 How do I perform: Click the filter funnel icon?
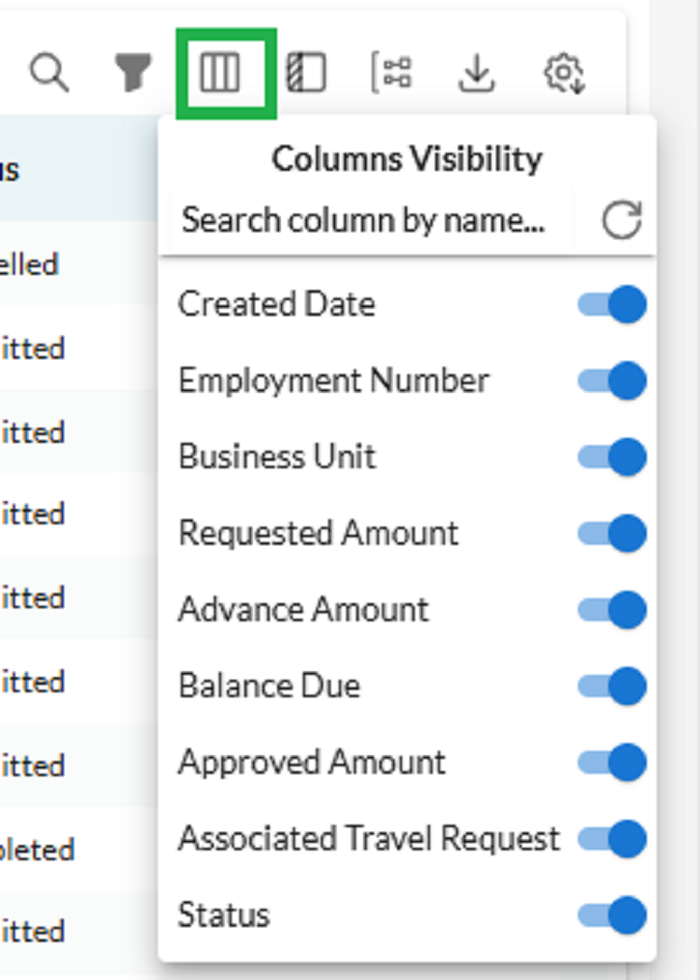tap(133, 72)
